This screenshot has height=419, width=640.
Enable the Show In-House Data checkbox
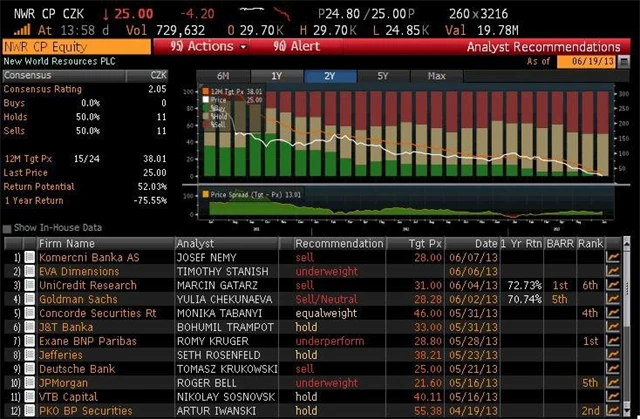[8, 229]
